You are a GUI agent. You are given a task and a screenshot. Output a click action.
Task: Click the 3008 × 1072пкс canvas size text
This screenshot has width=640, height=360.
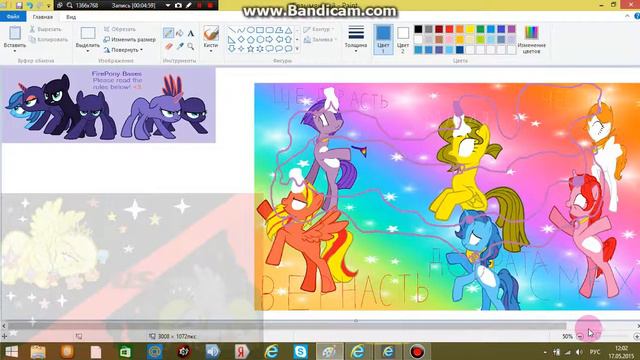coord(177,336)
